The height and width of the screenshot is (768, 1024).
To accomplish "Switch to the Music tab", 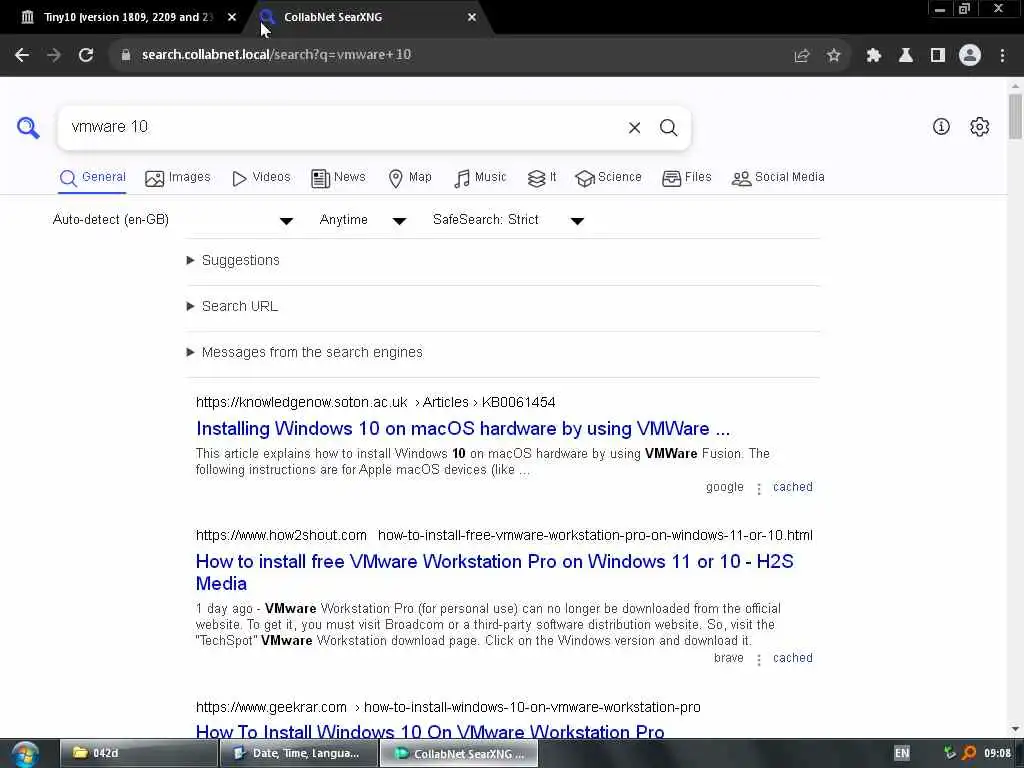I will tap(480, 177).
